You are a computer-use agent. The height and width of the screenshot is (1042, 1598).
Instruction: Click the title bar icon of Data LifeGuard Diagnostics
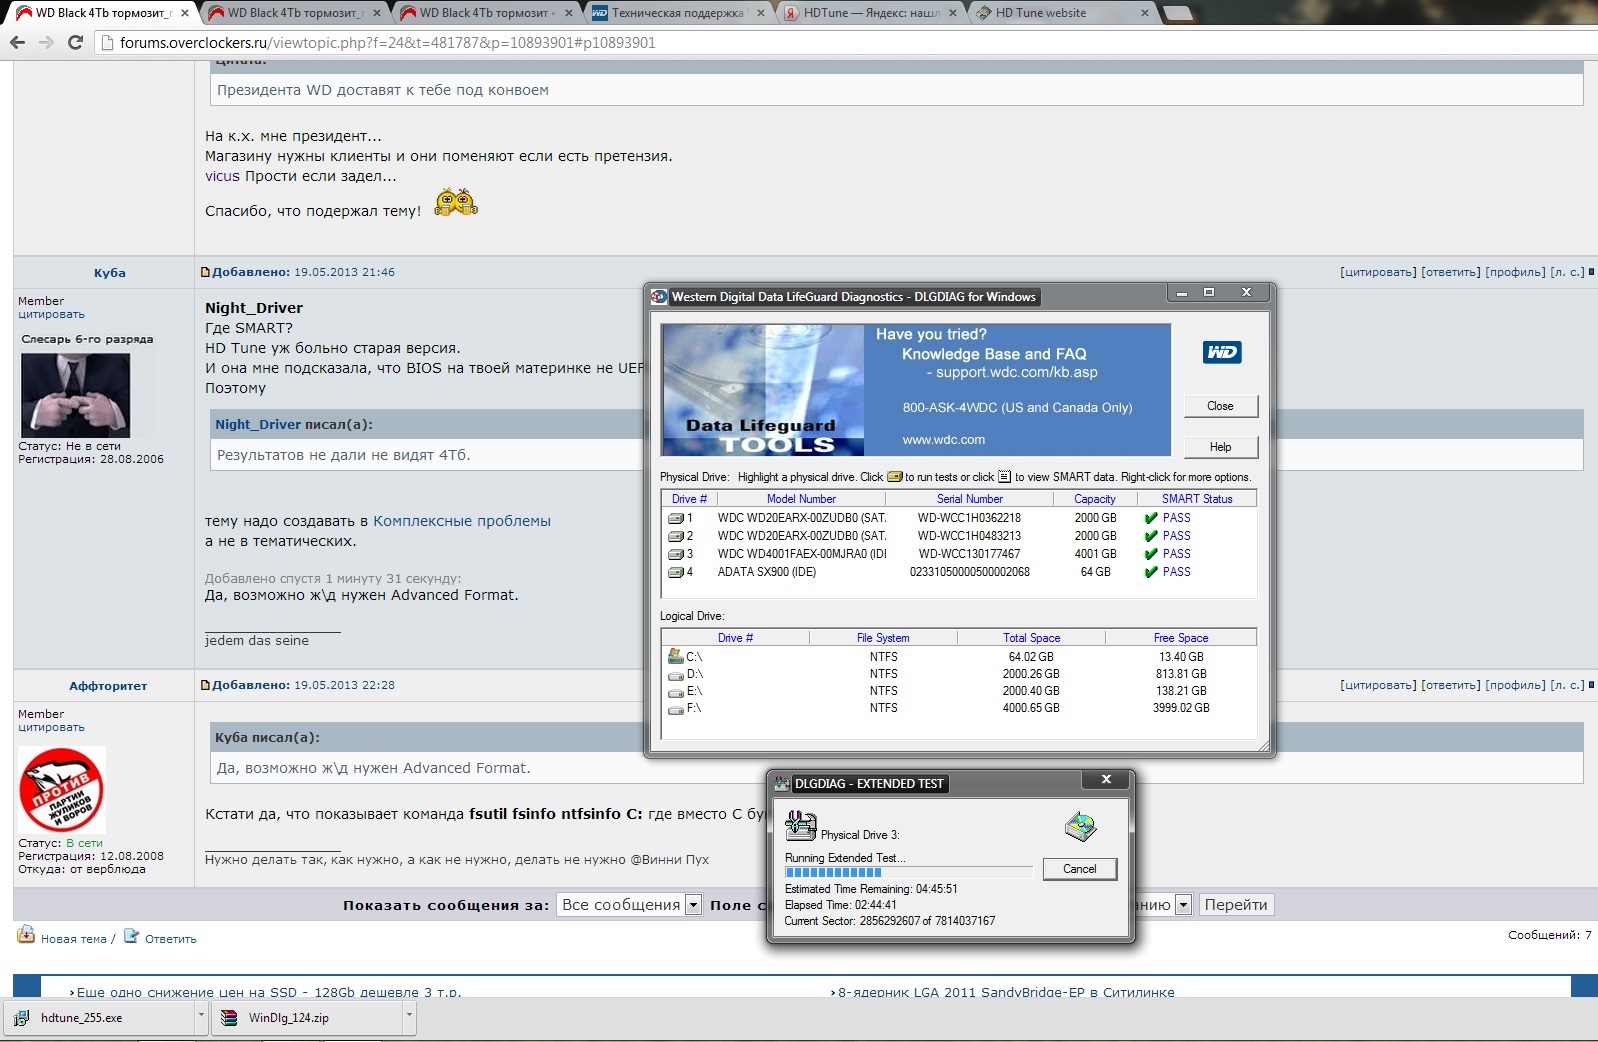[x=659, y=297]
